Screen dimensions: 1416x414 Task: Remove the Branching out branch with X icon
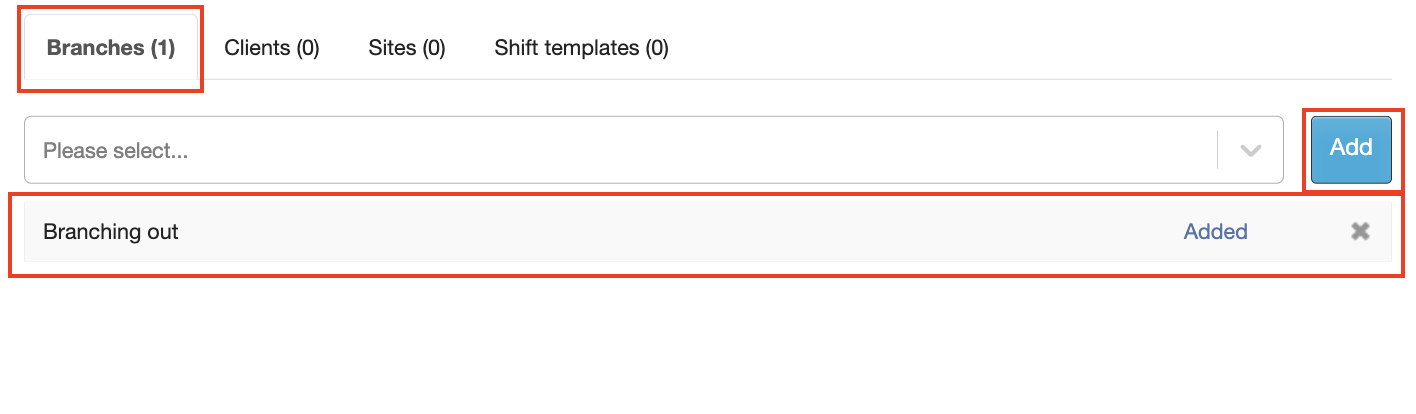(x=1359, y=232)
